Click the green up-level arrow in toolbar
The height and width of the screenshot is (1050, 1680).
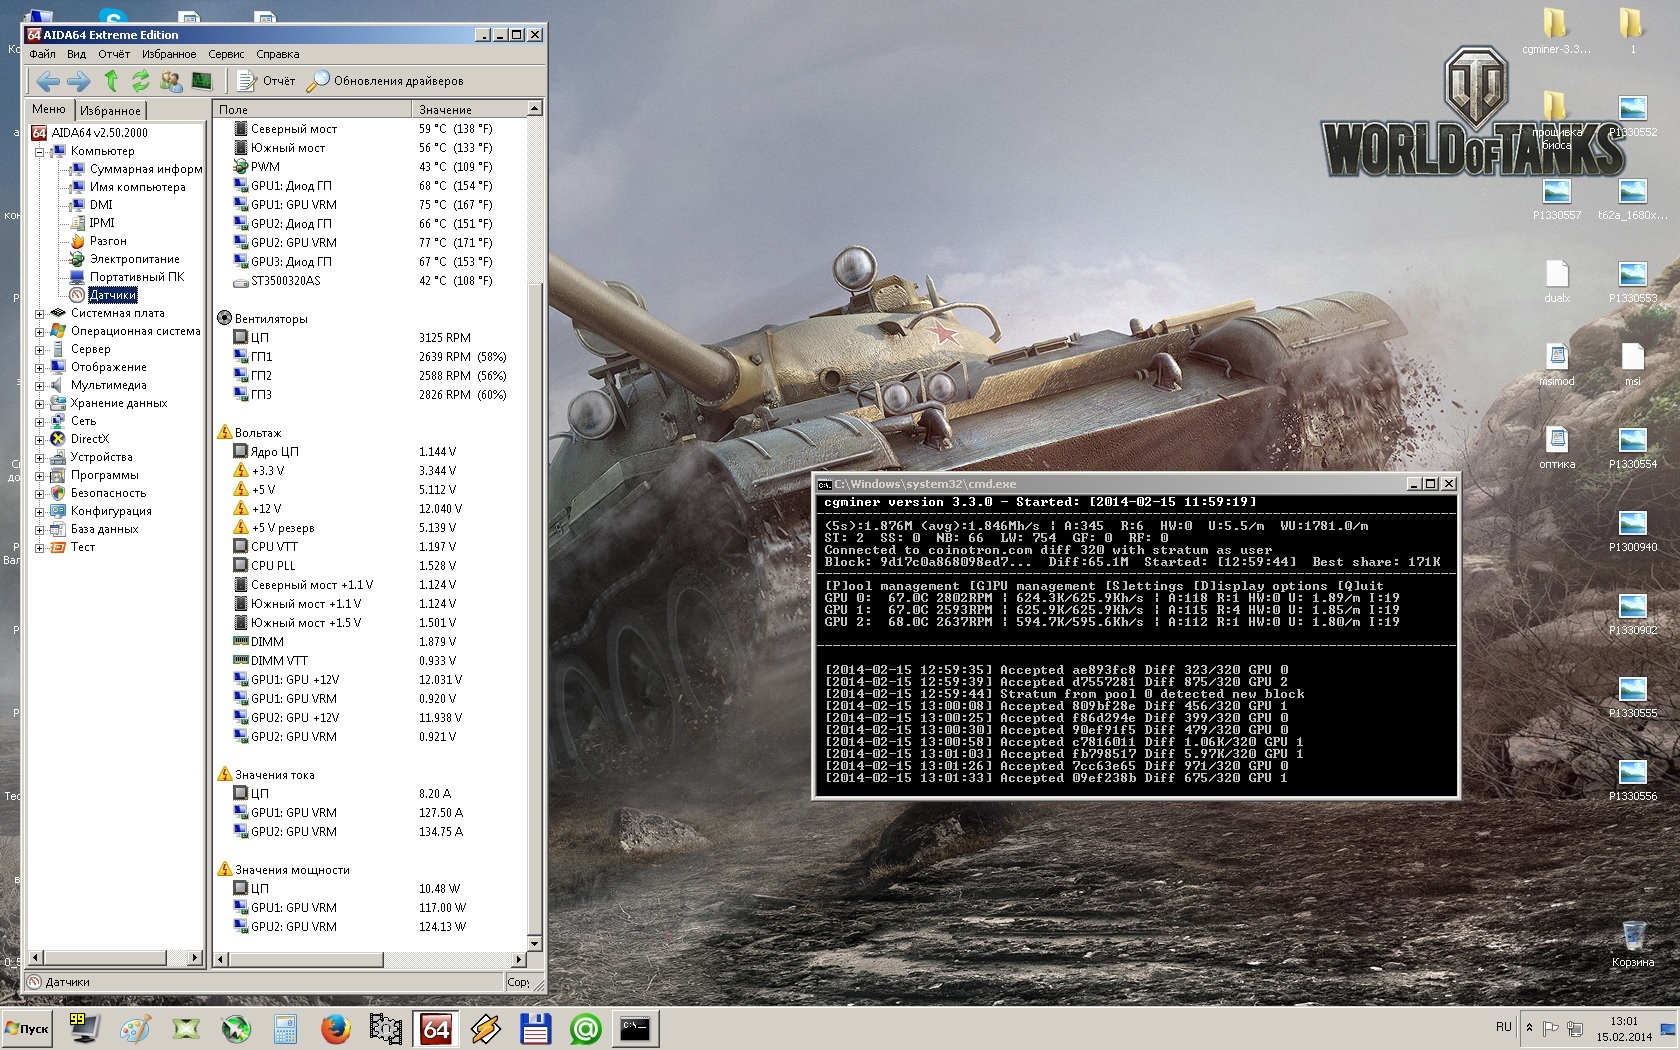click(111, 81)
